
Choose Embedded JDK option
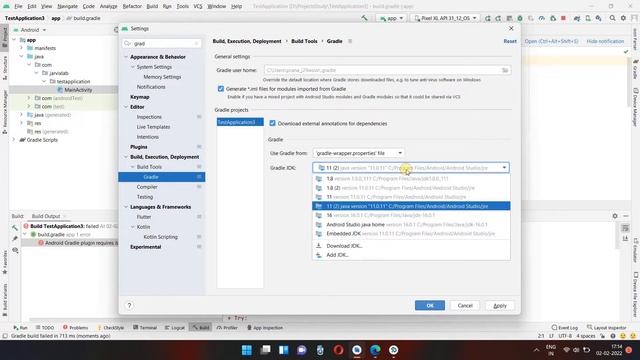(x=411, y=233)
